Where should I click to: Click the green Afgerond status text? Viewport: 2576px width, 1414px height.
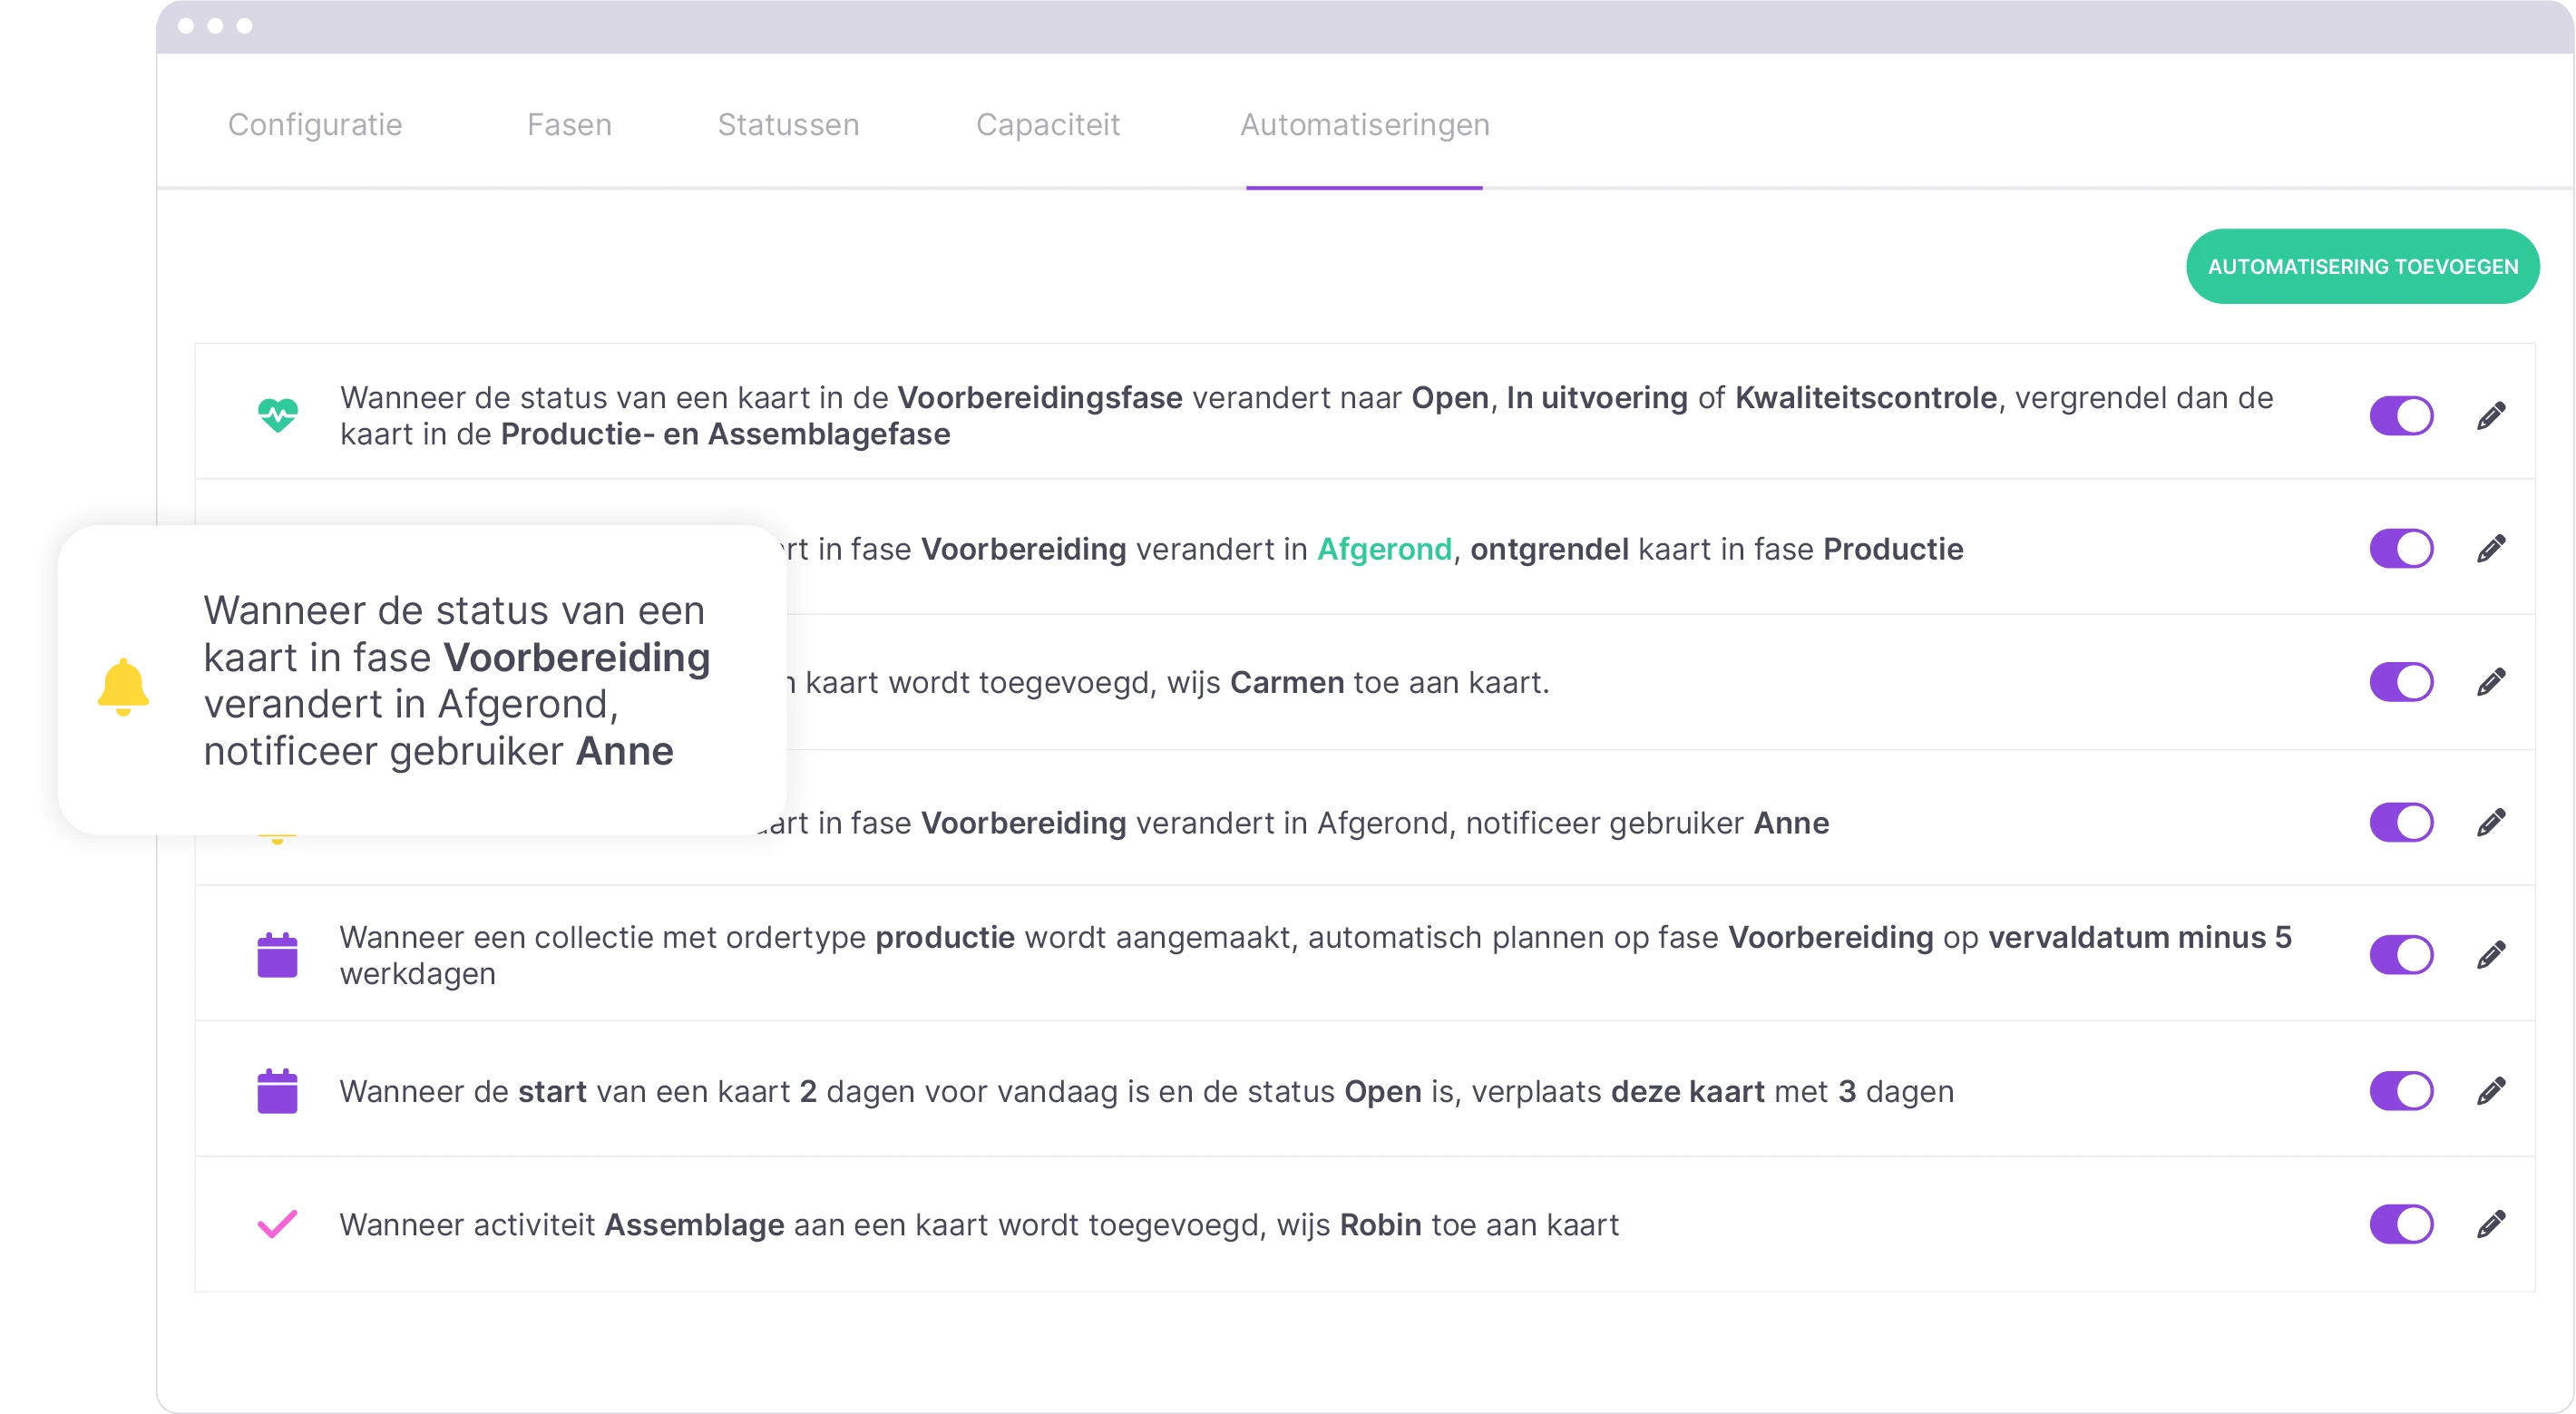(1384, 549)
